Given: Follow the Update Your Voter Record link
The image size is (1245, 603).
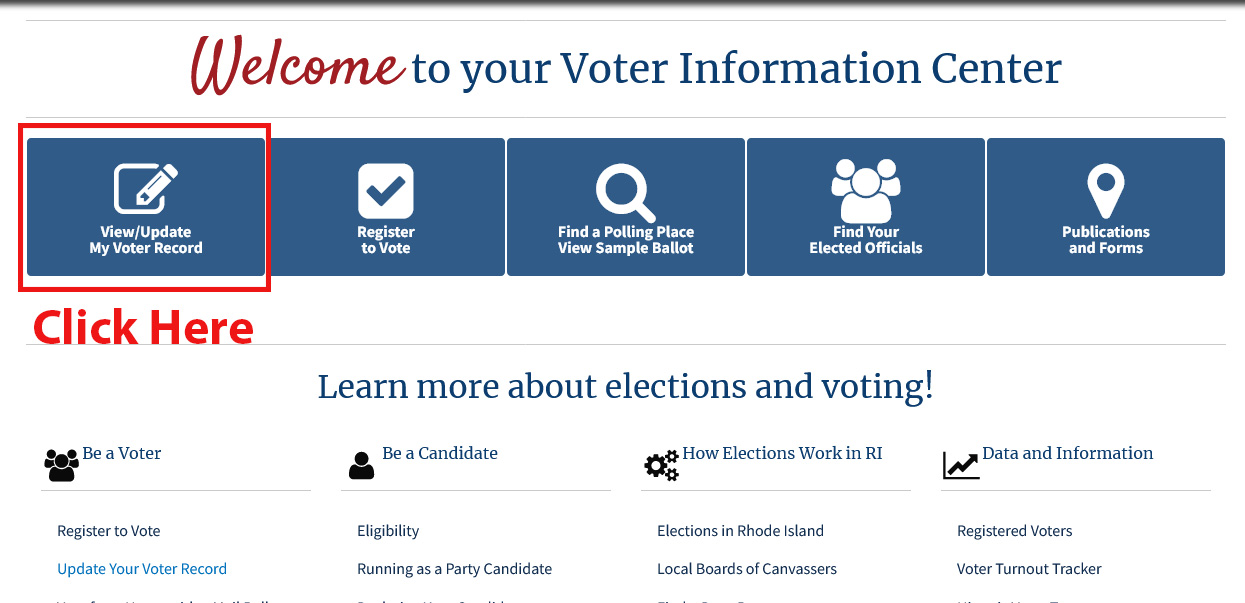Looking at the screenshot, I should (142, 569).
